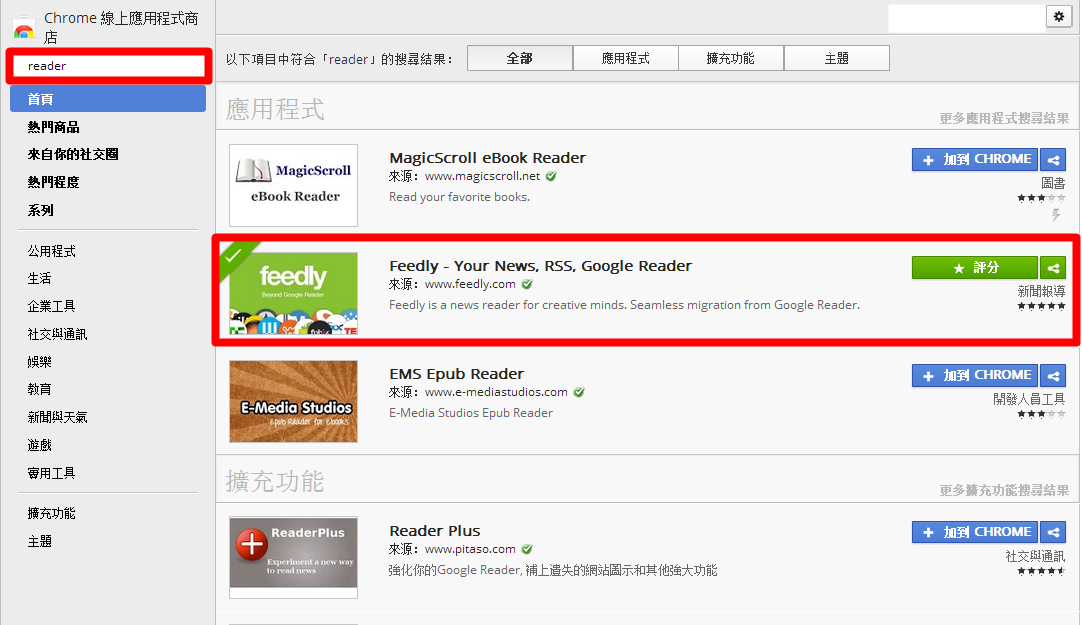Browse the 社交與通訊 sidebar category
The image size is (1082, 625).
(57, 335)
